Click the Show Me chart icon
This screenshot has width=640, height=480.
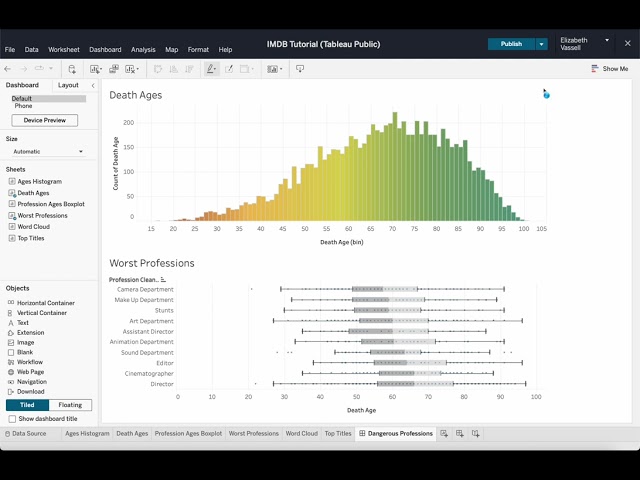(595, 69)
